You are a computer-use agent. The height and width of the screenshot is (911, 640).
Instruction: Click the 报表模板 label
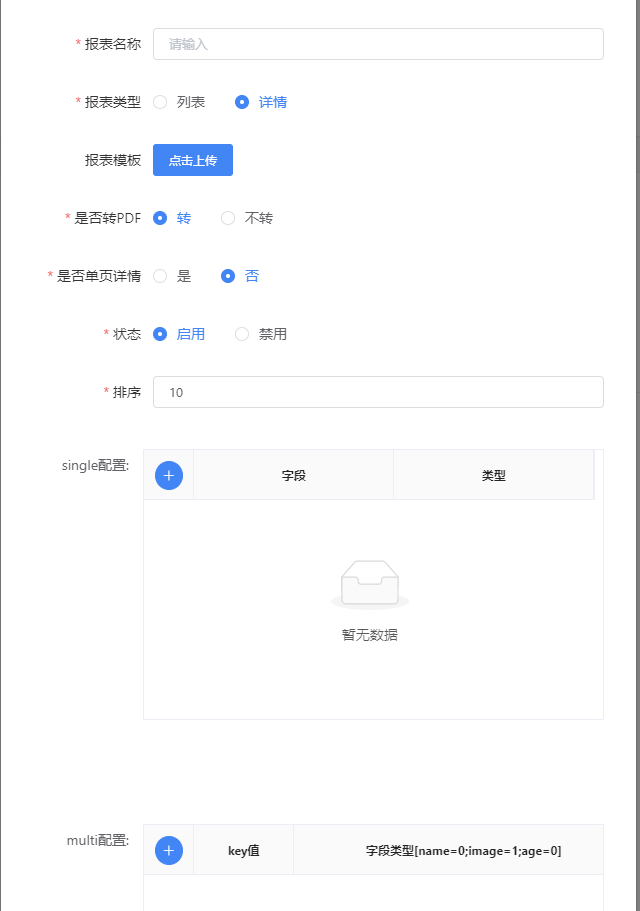tap(113, 160)
